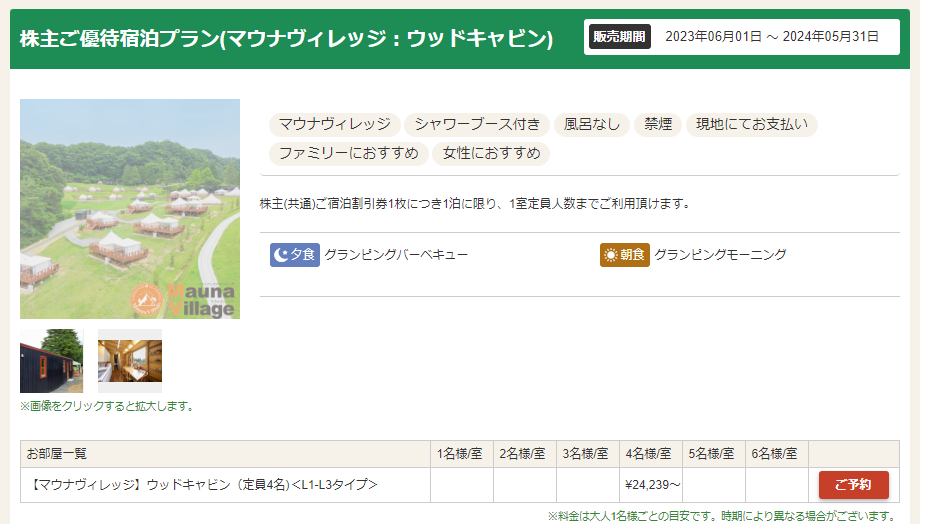Click the red ご予約 reservation button
This screenshot has height=524, width=928.
853,485
